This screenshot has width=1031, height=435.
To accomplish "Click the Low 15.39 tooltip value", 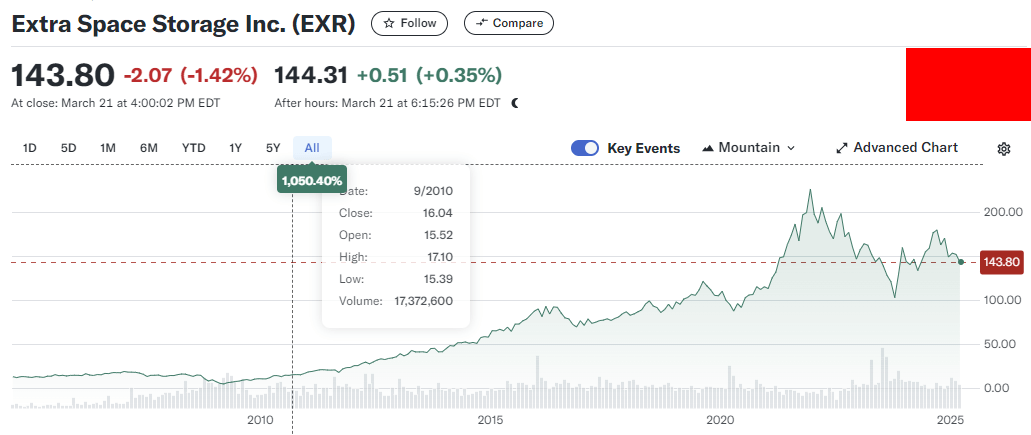I will (439, 279).
